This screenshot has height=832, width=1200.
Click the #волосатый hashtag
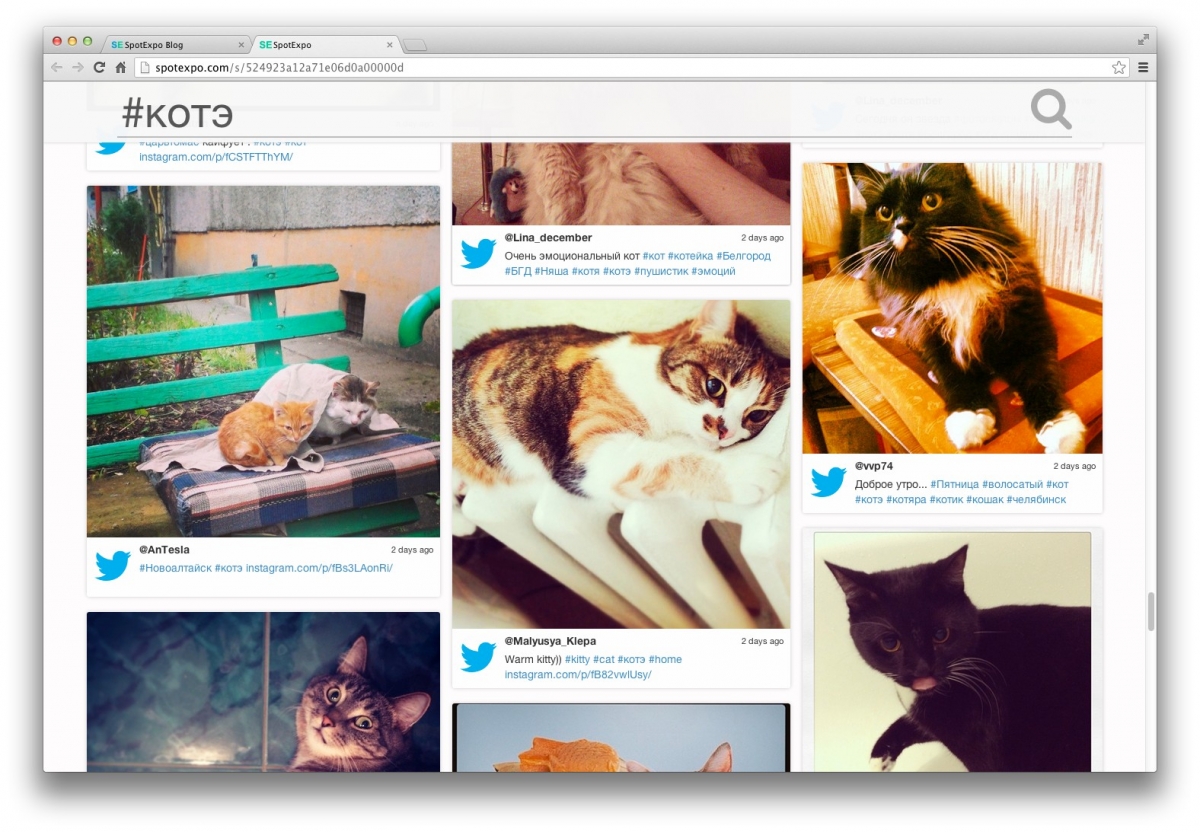1012,484
